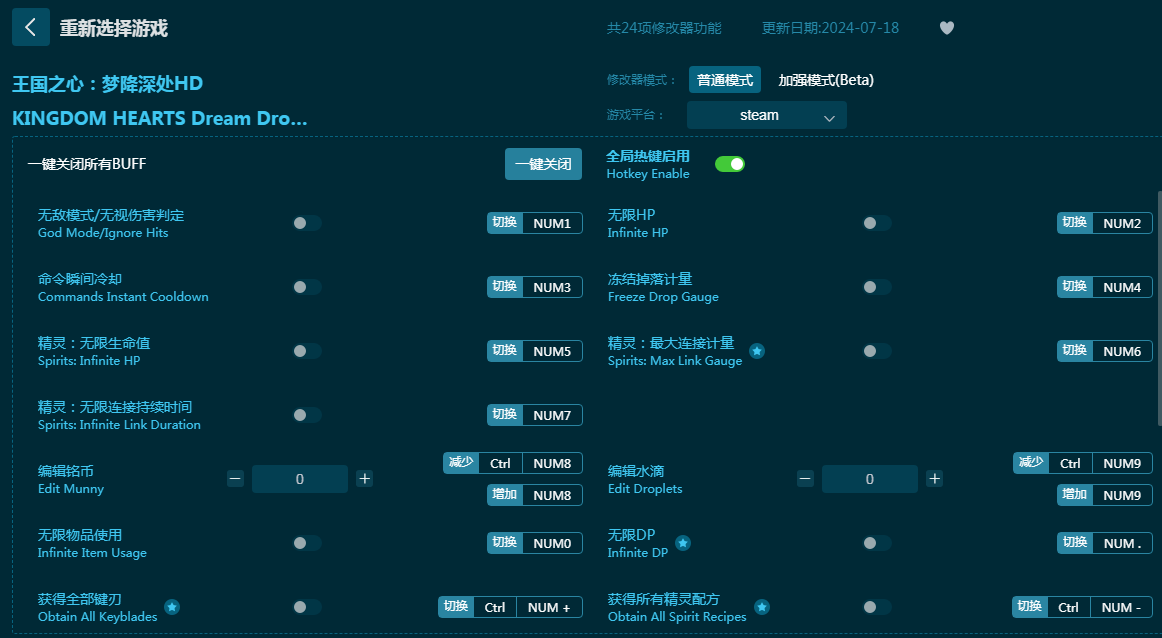Click NUM . hotkey for Infinite DP
Image resolution: width=1162 pixels, height=638 pixels.
tap(1104, 543)
